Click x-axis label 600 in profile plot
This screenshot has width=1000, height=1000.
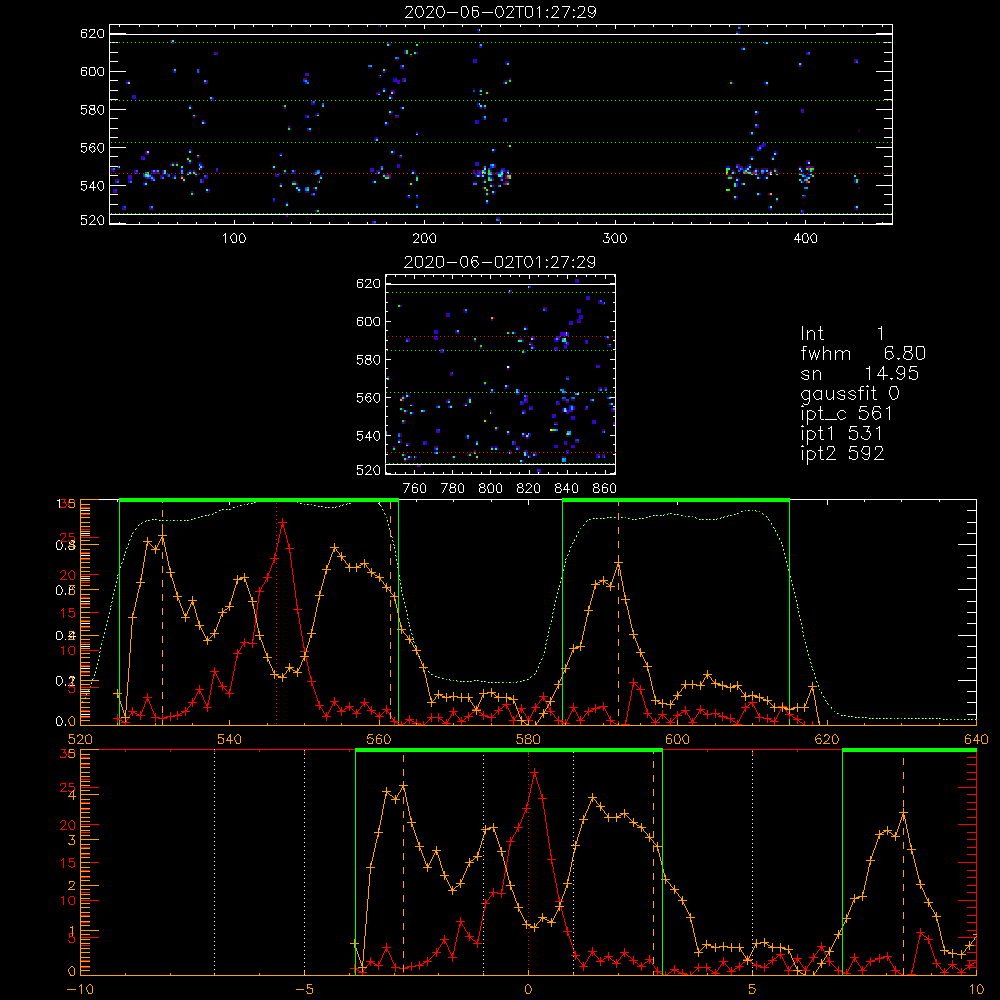coord(677,739)
